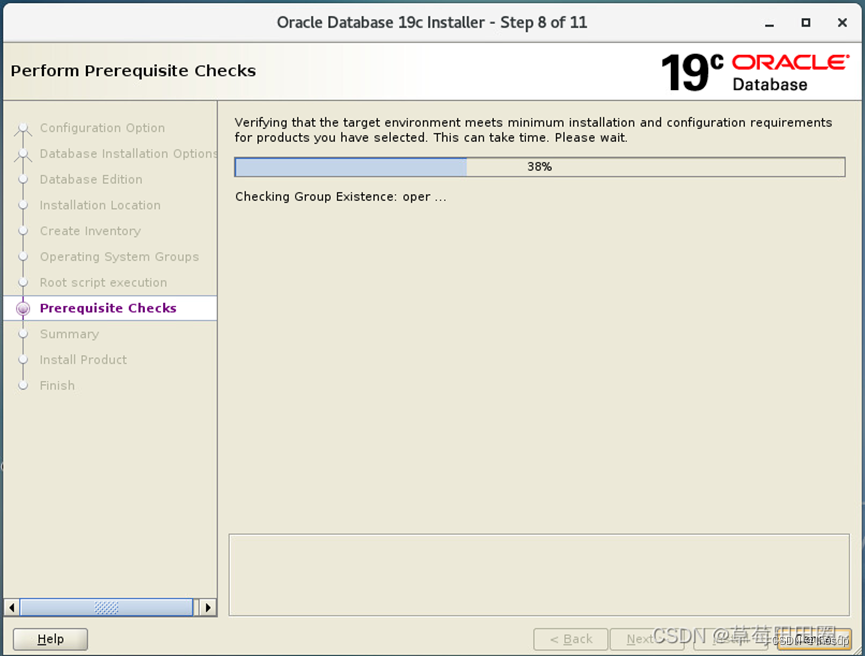Click the Oracle 19c Database logo
The image size is (865, 656).
[x=755, y=72]
